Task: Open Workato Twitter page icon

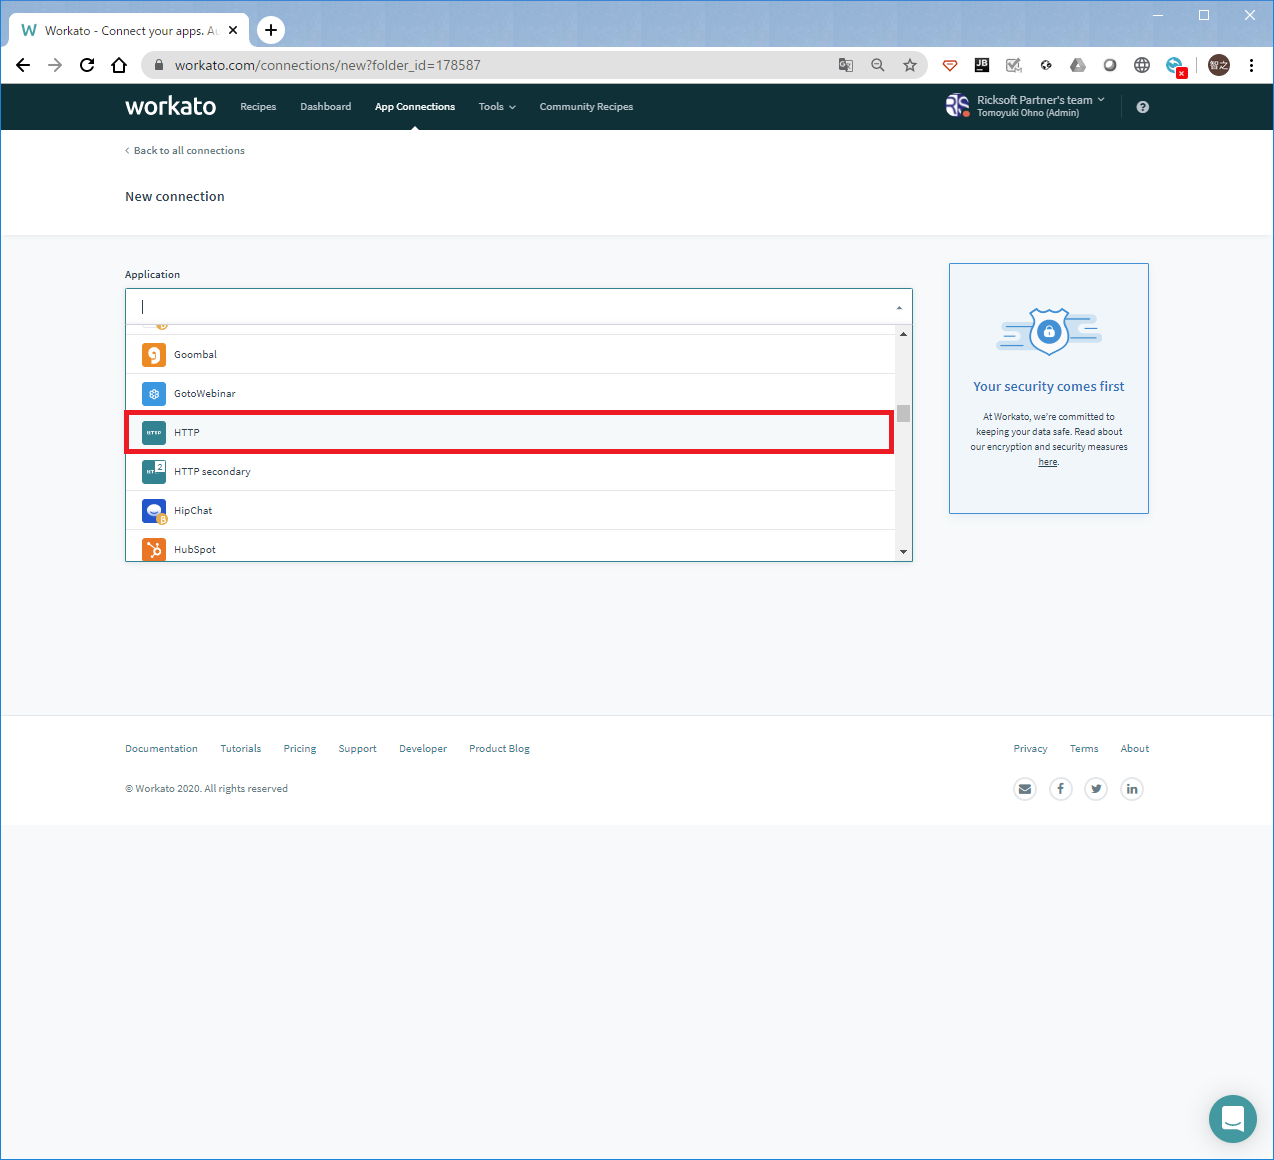Action: pyautogui.click(x=1097, y=789)
